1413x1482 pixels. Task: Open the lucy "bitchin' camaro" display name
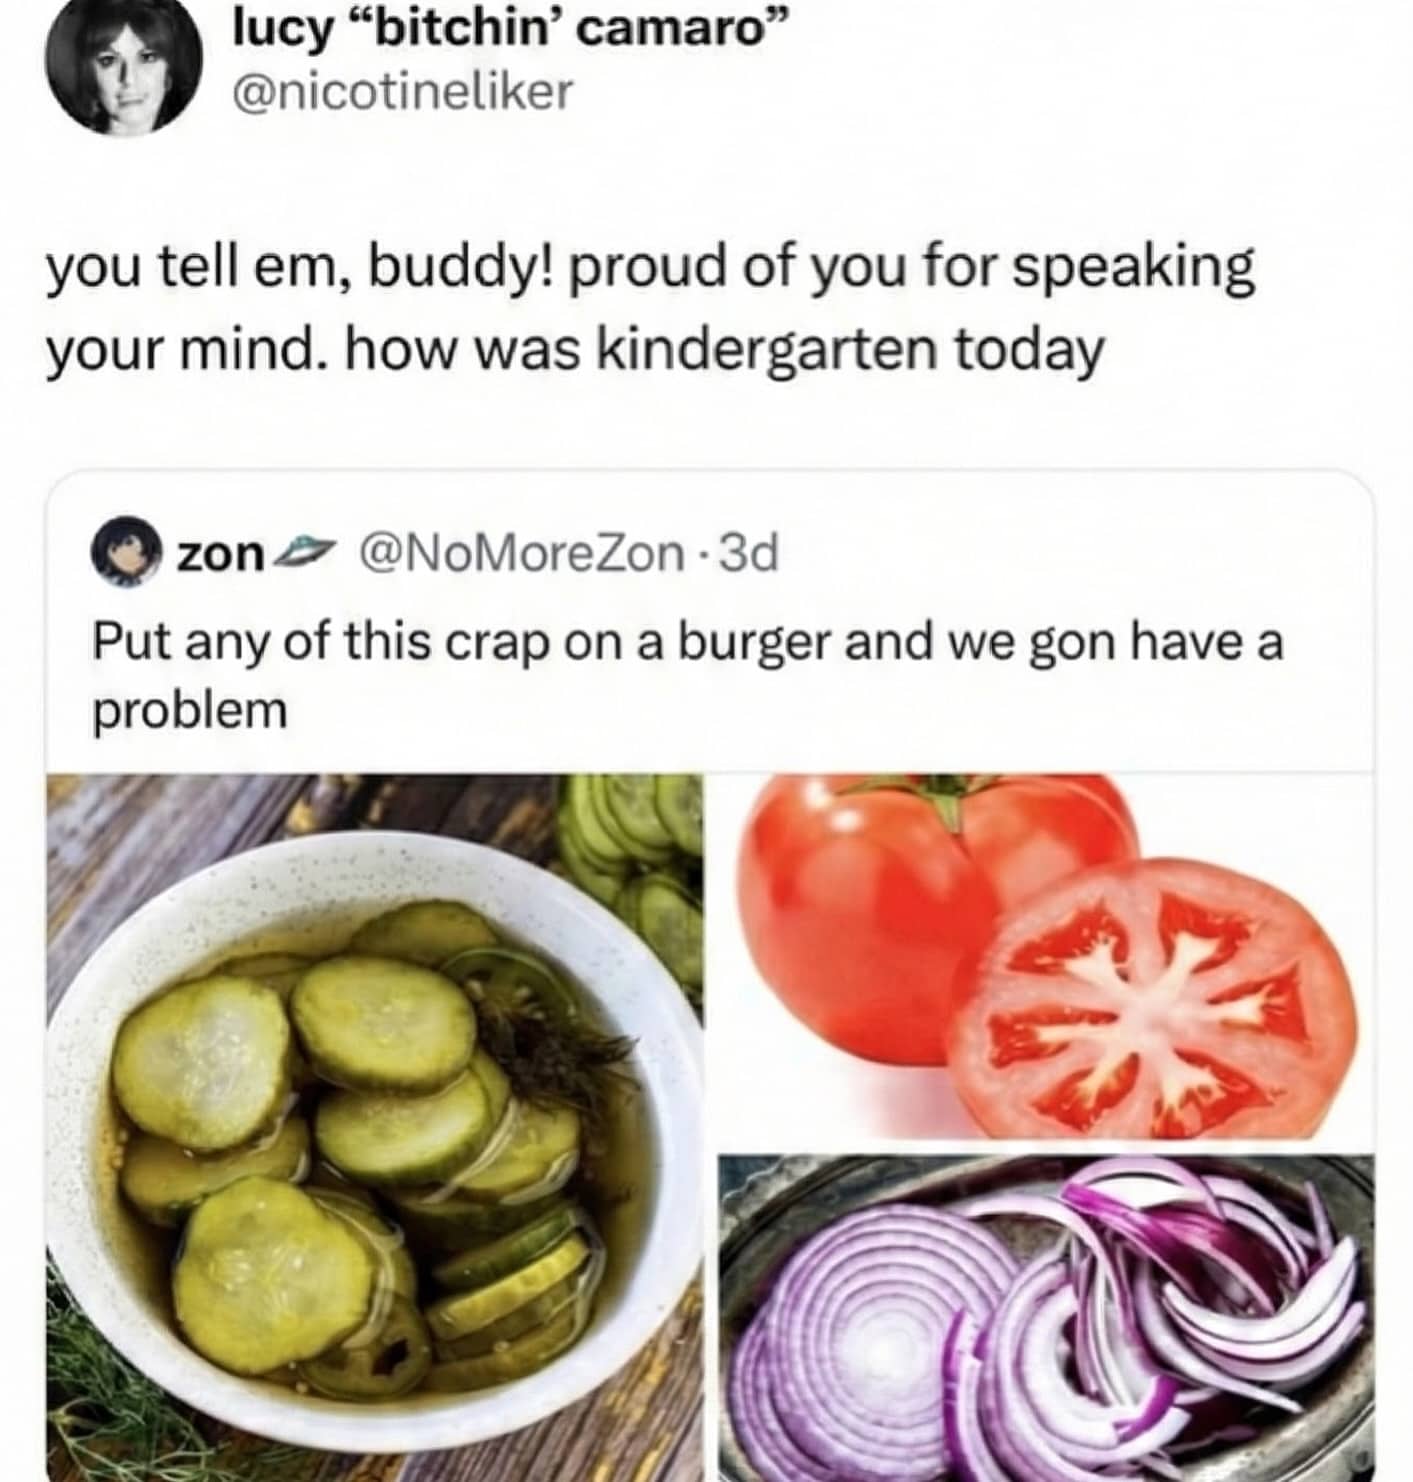point(503,34)
